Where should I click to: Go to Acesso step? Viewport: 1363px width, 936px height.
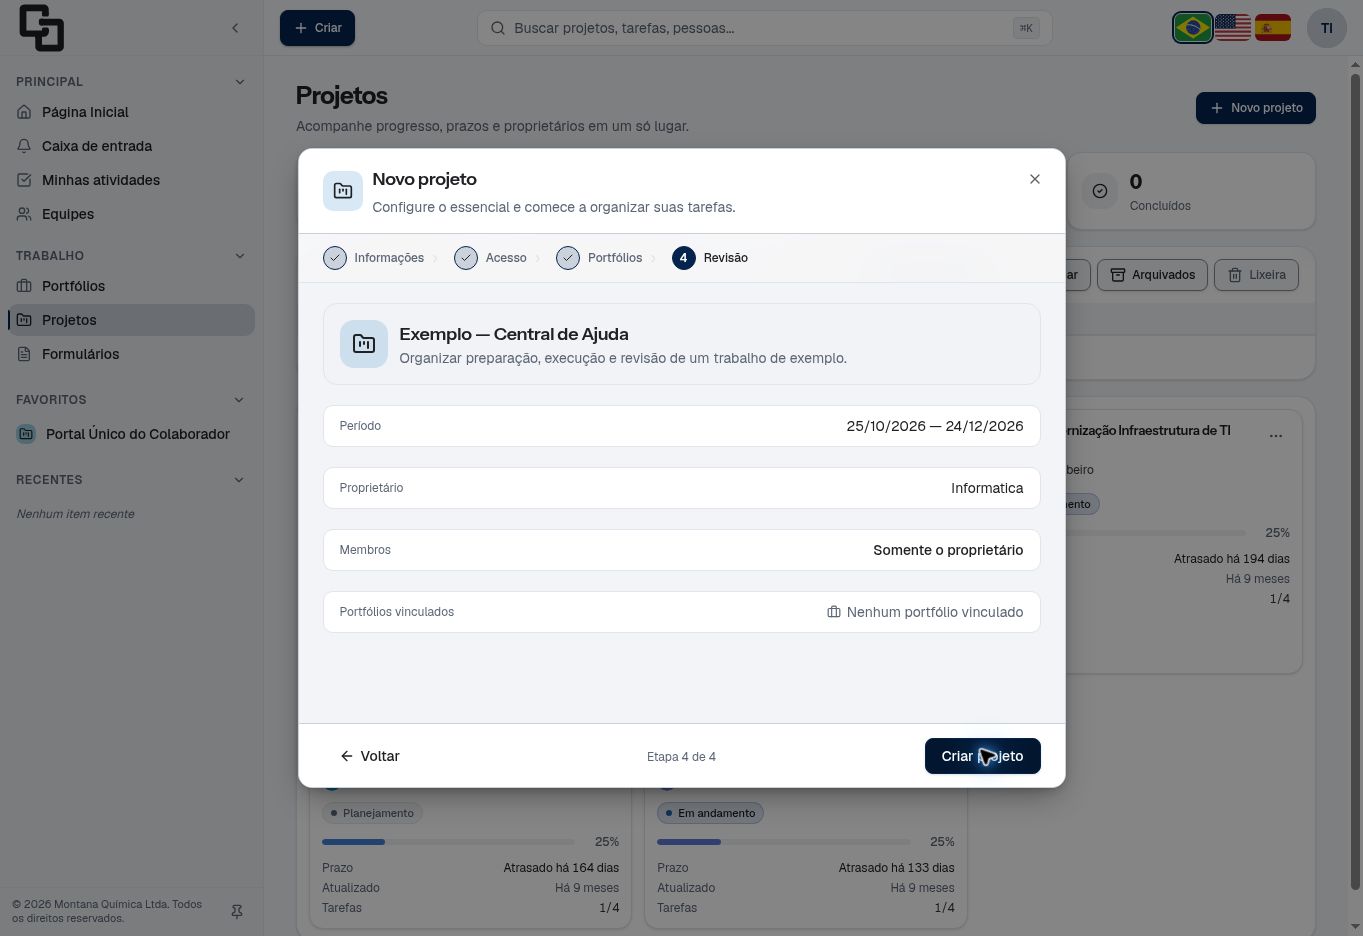pyautogui.click(x=491, y=258)
